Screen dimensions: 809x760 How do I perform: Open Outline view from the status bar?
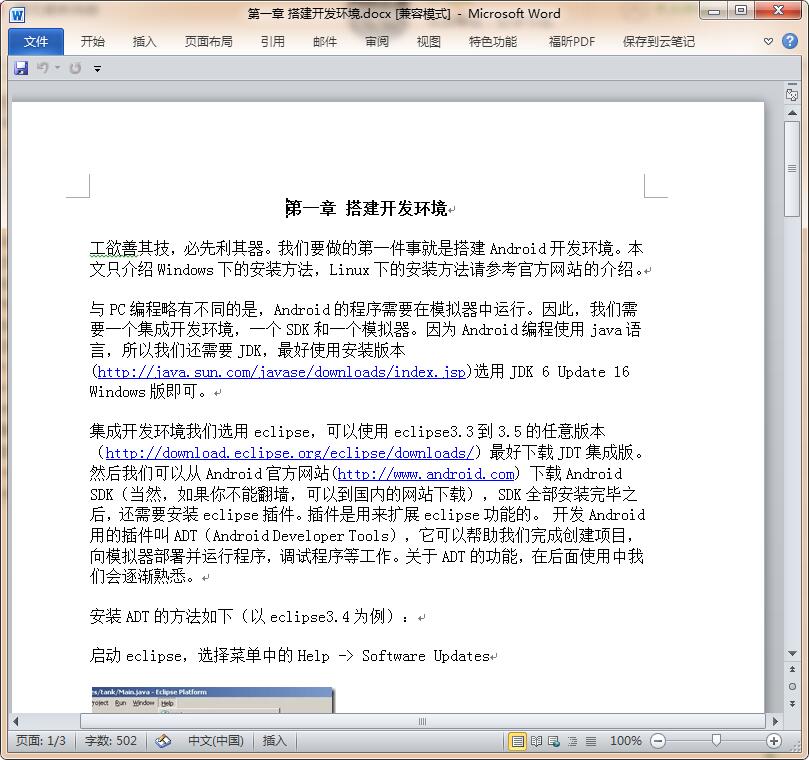point(572,741)
